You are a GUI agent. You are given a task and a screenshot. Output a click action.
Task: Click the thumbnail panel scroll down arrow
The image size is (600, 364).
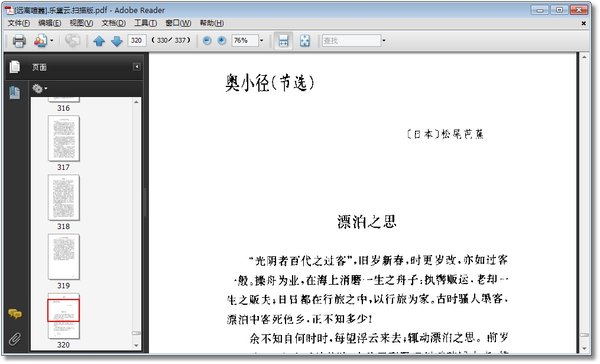click(136, 345)
